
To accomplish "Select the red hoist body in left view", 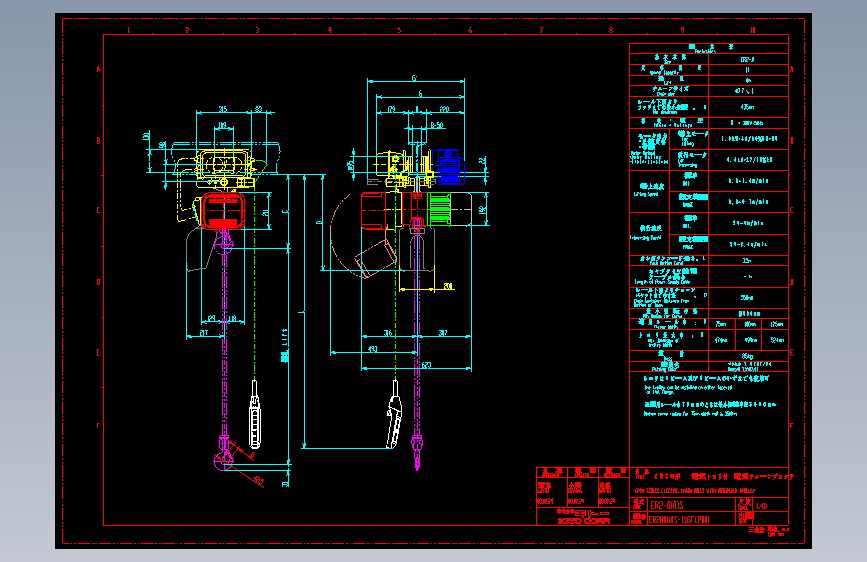I will point(223,211).
